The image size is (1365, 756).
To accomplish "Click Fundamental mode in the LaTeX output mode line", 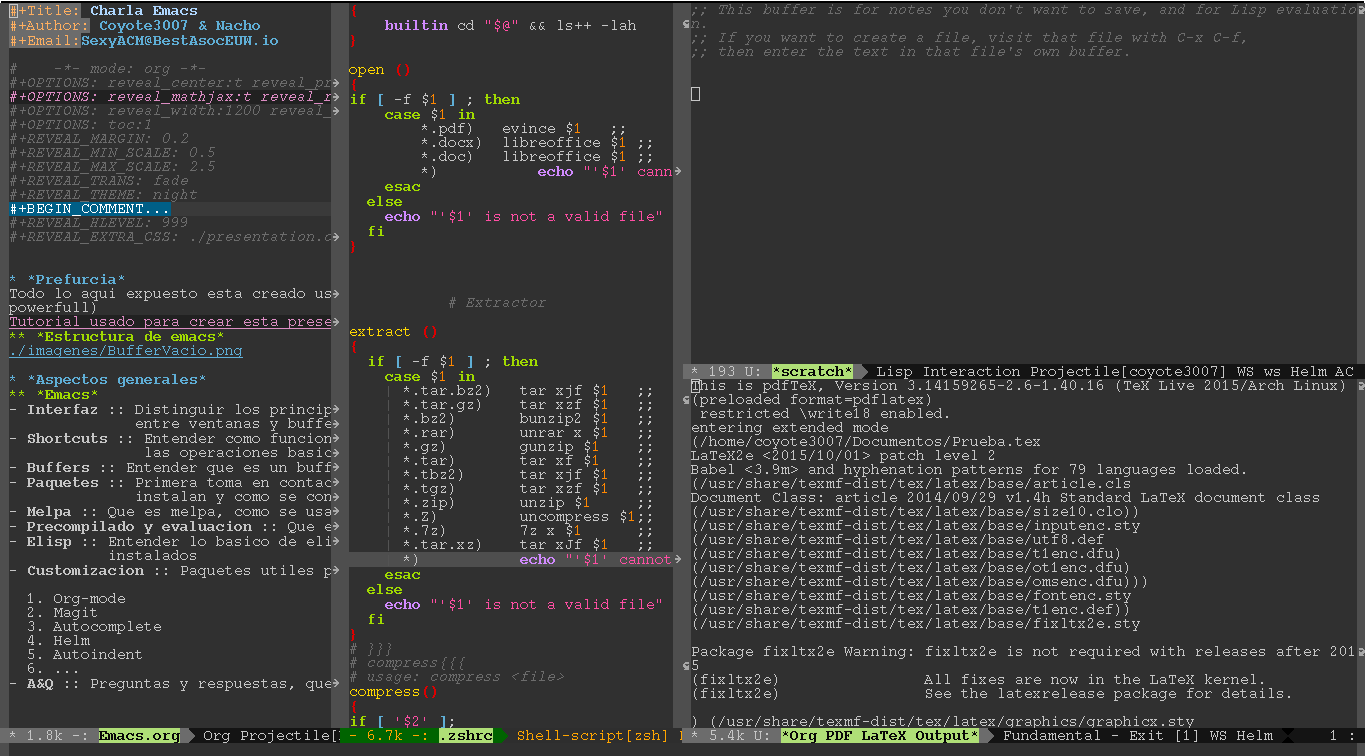I will click(1052, 736).
